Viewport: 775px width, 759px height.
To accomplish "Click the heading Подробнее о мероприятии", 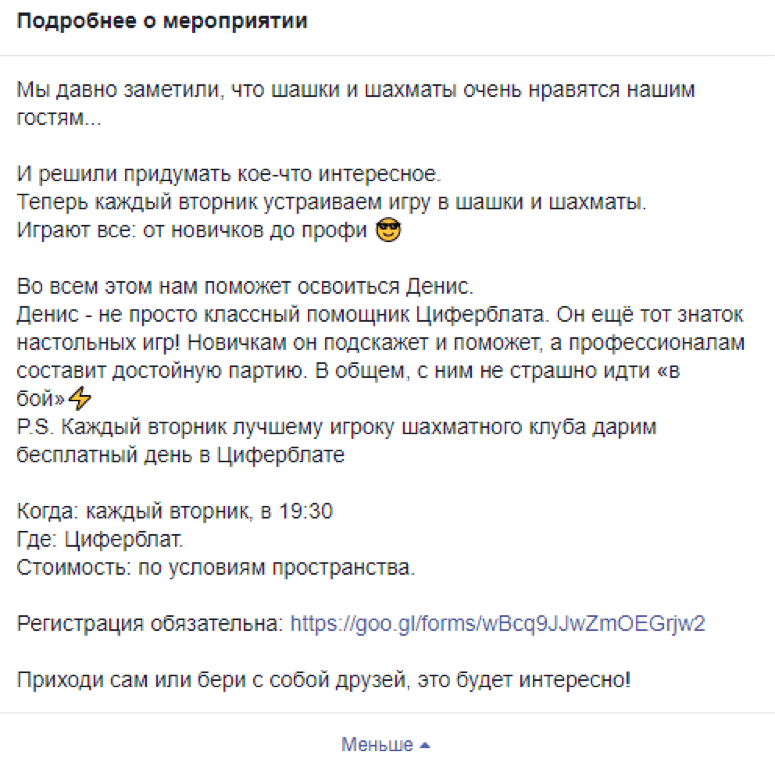I will pos(162,21).
